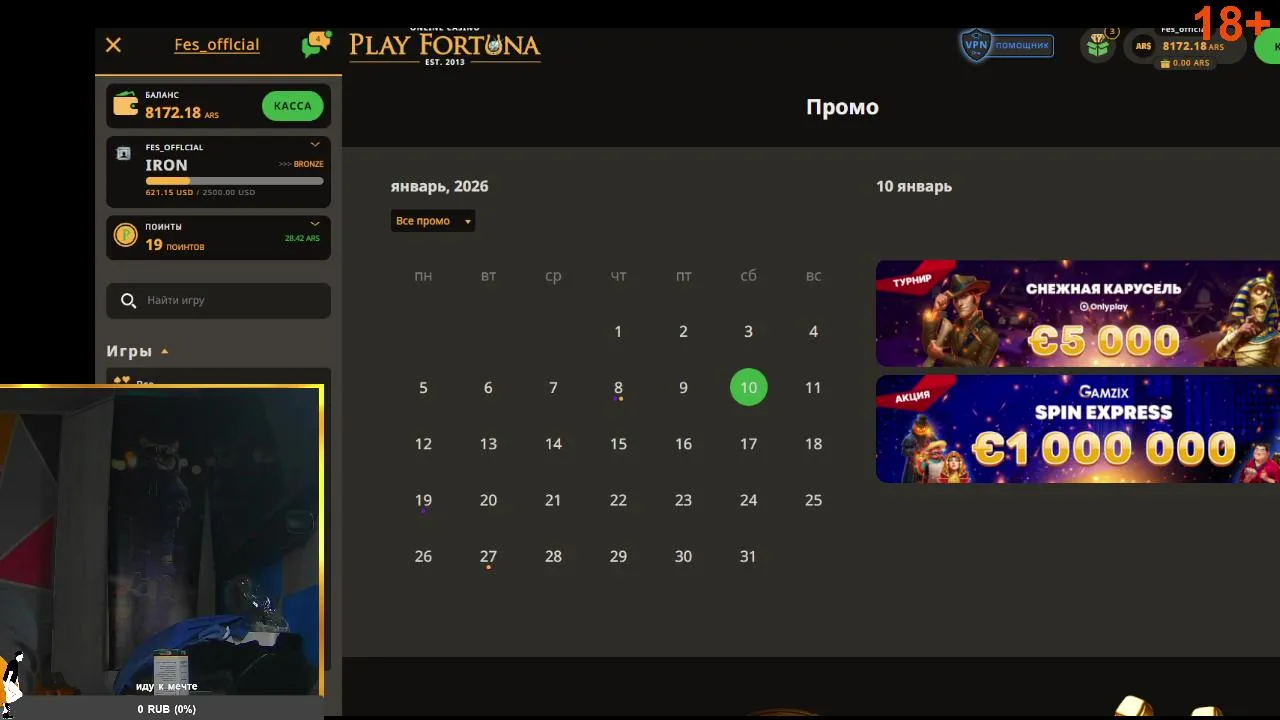
Task: Open the Все промо filter dropdown
Action: 433,221
